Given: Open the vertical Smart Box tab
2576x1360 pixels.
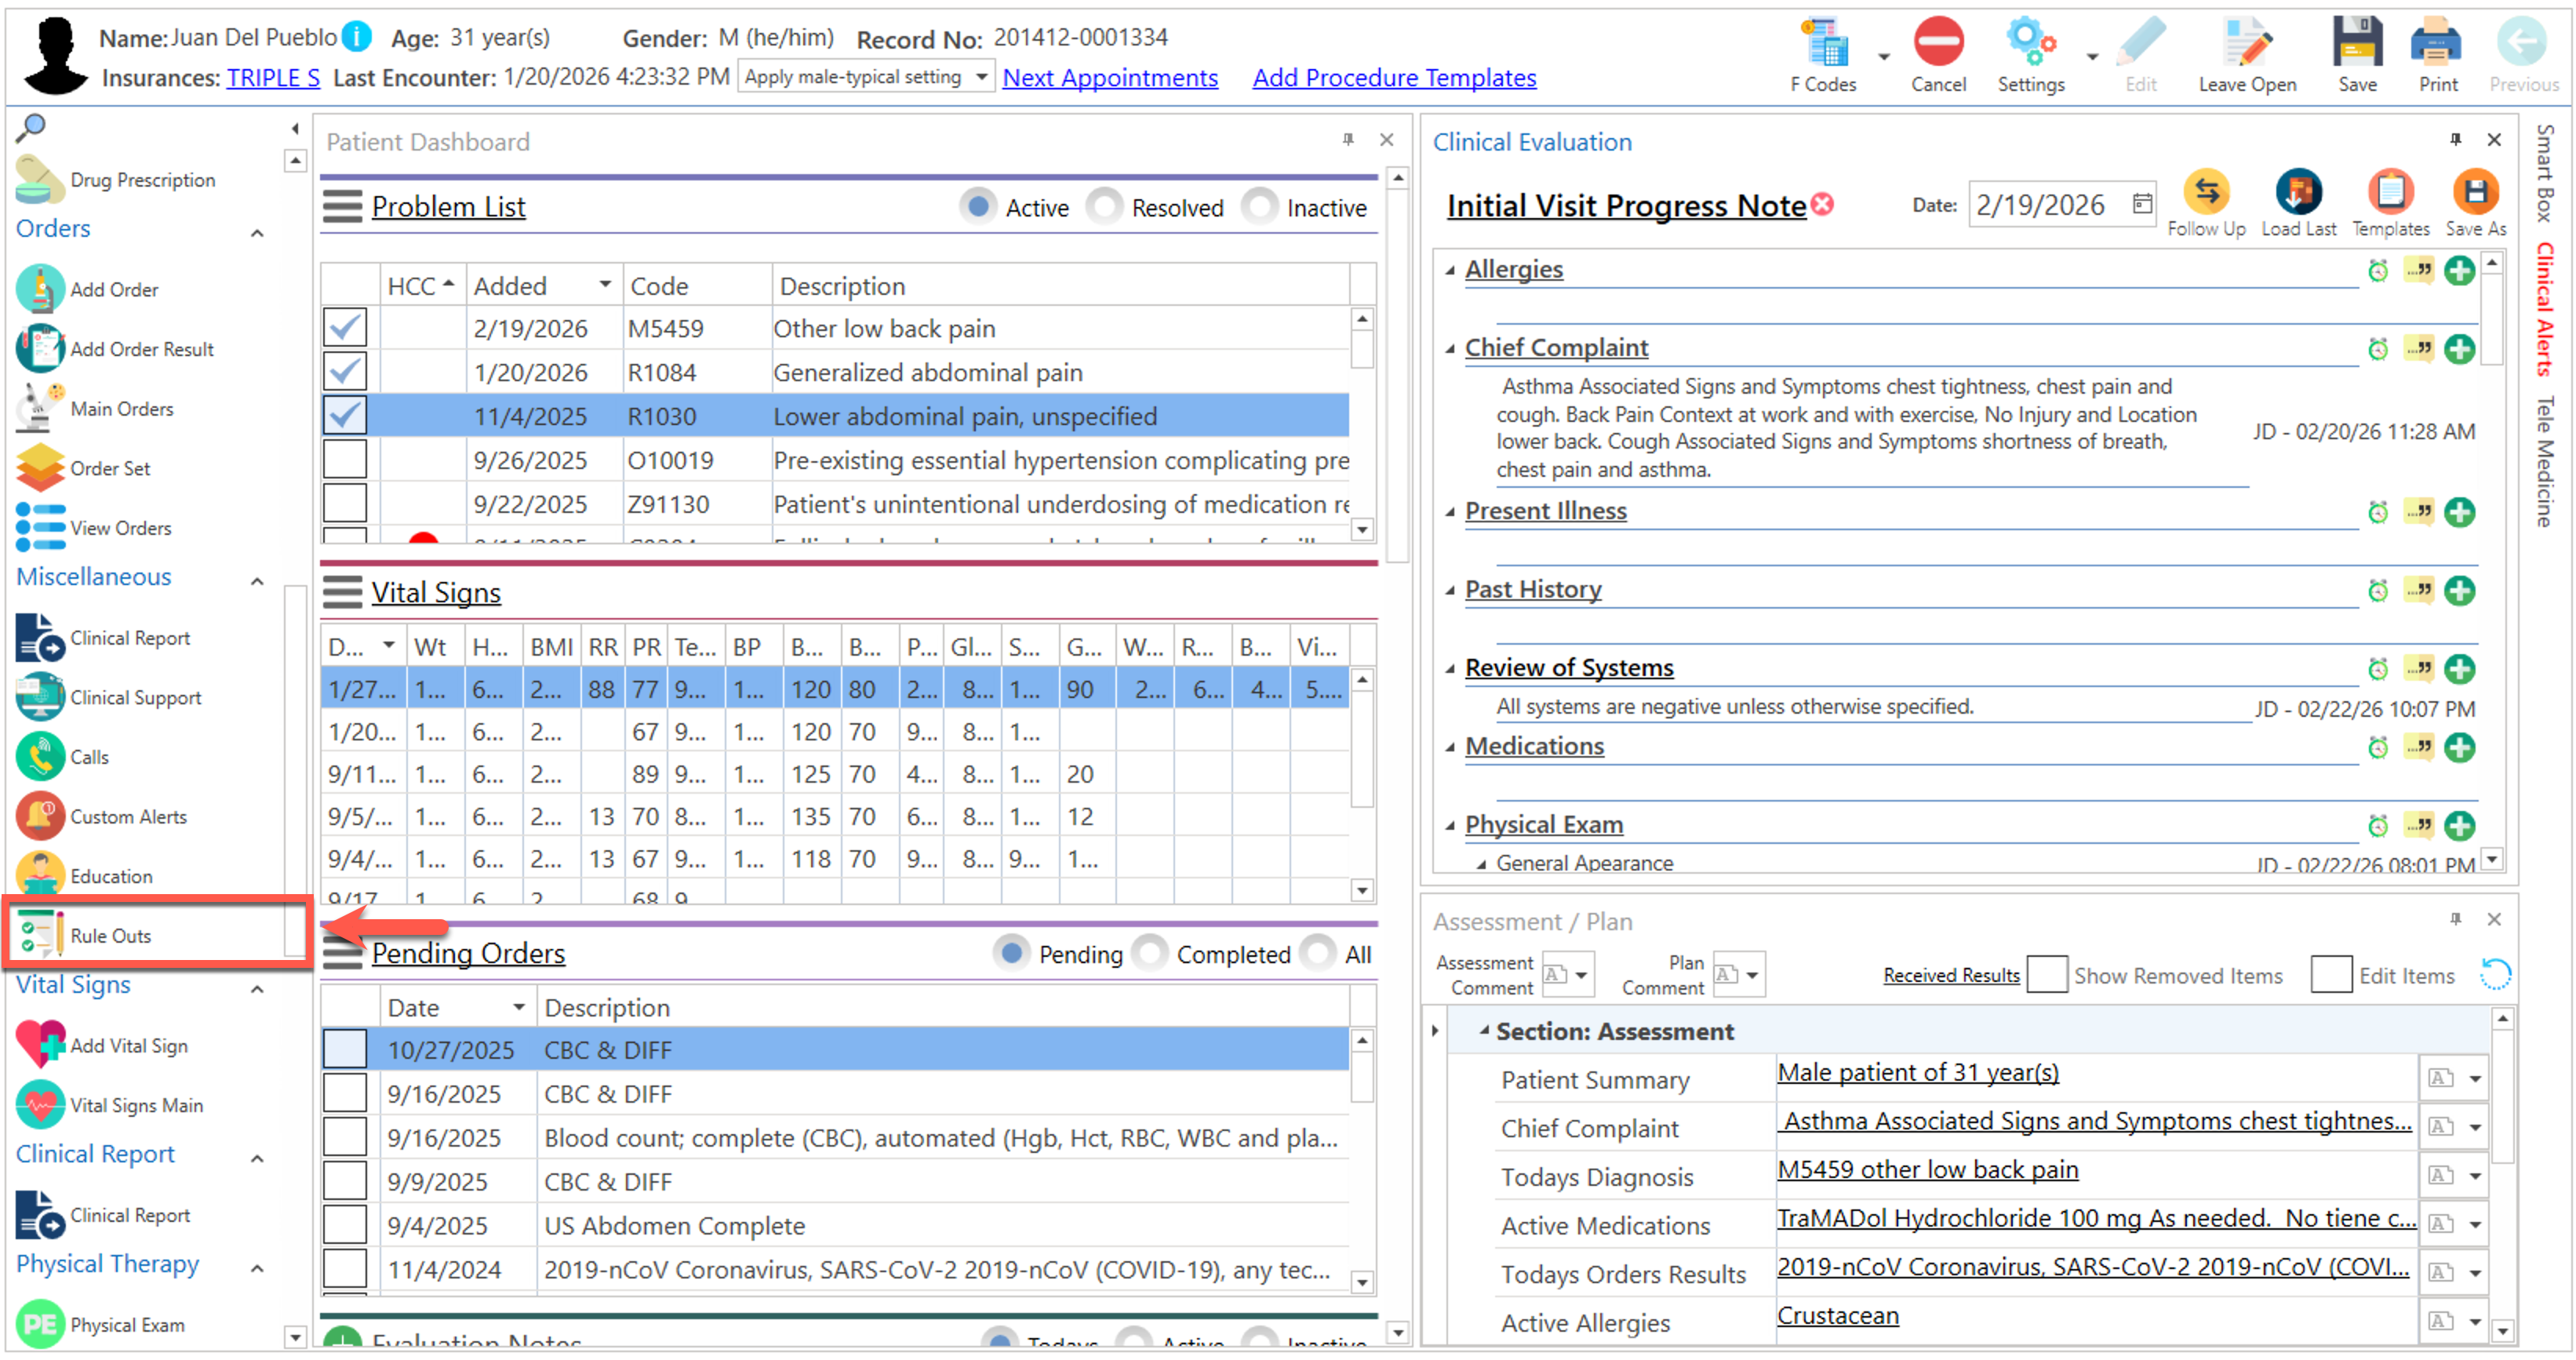Looking at the screenshot, I should pos(2544,173).
